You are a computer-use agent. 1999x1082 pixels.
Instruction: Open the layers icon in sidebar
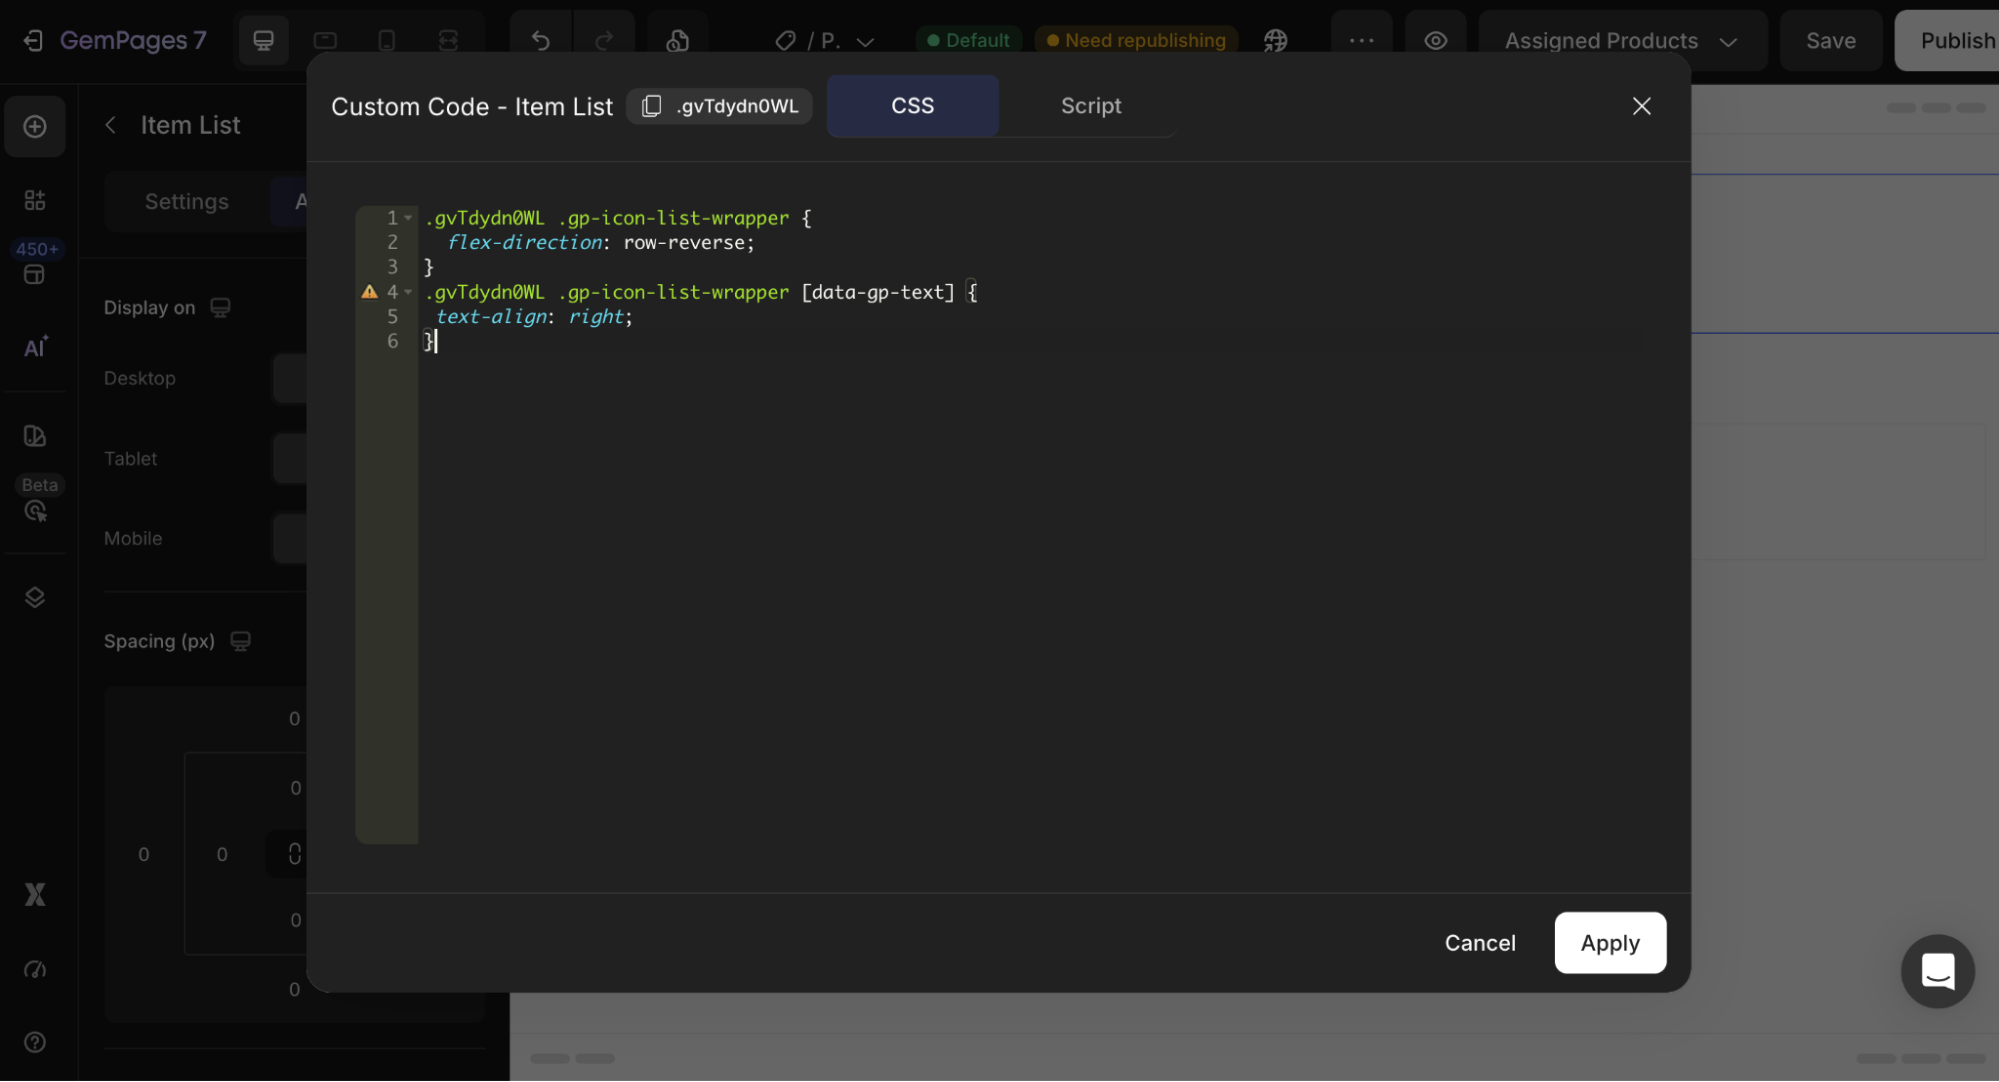[x=35, y=597]
